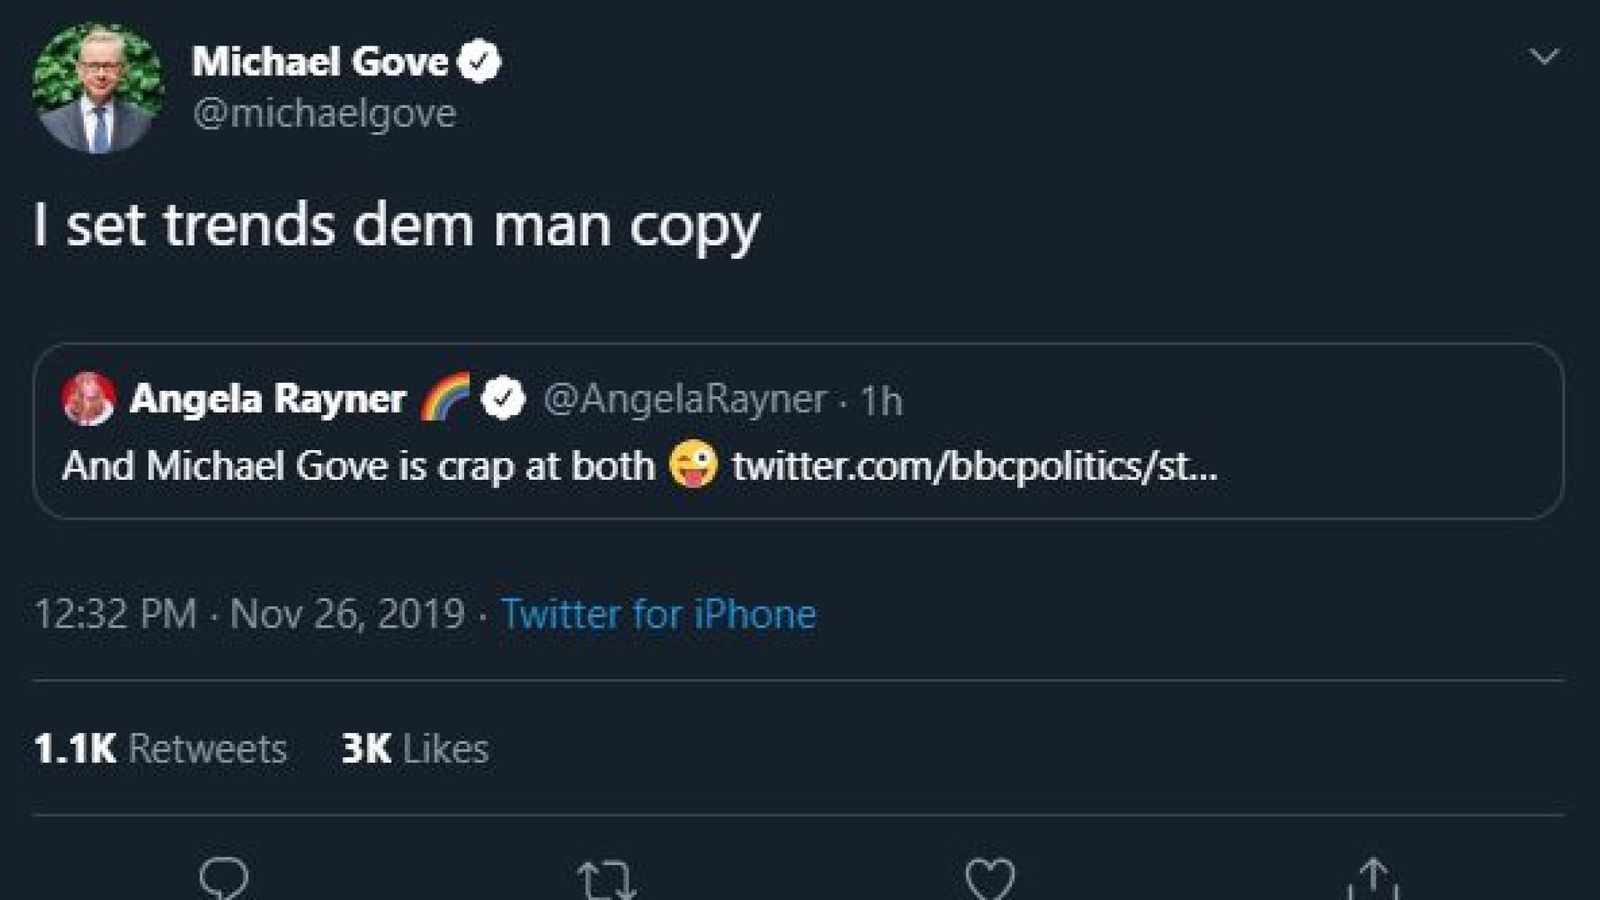Click the rainbow emoji beside Angela Rayner
Image resolution: width=1600 pixels, height=900 pixels.
pyautogui.click(x=445, y=397)
